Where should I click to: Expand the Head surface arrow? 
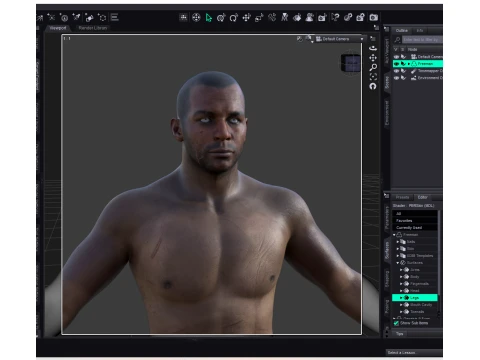401,291
